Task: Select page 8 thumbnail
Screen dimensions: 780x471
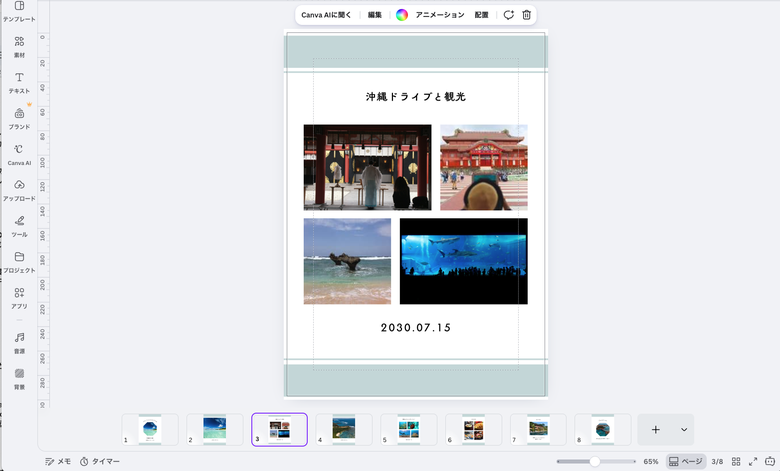Action: click(603, 429)
